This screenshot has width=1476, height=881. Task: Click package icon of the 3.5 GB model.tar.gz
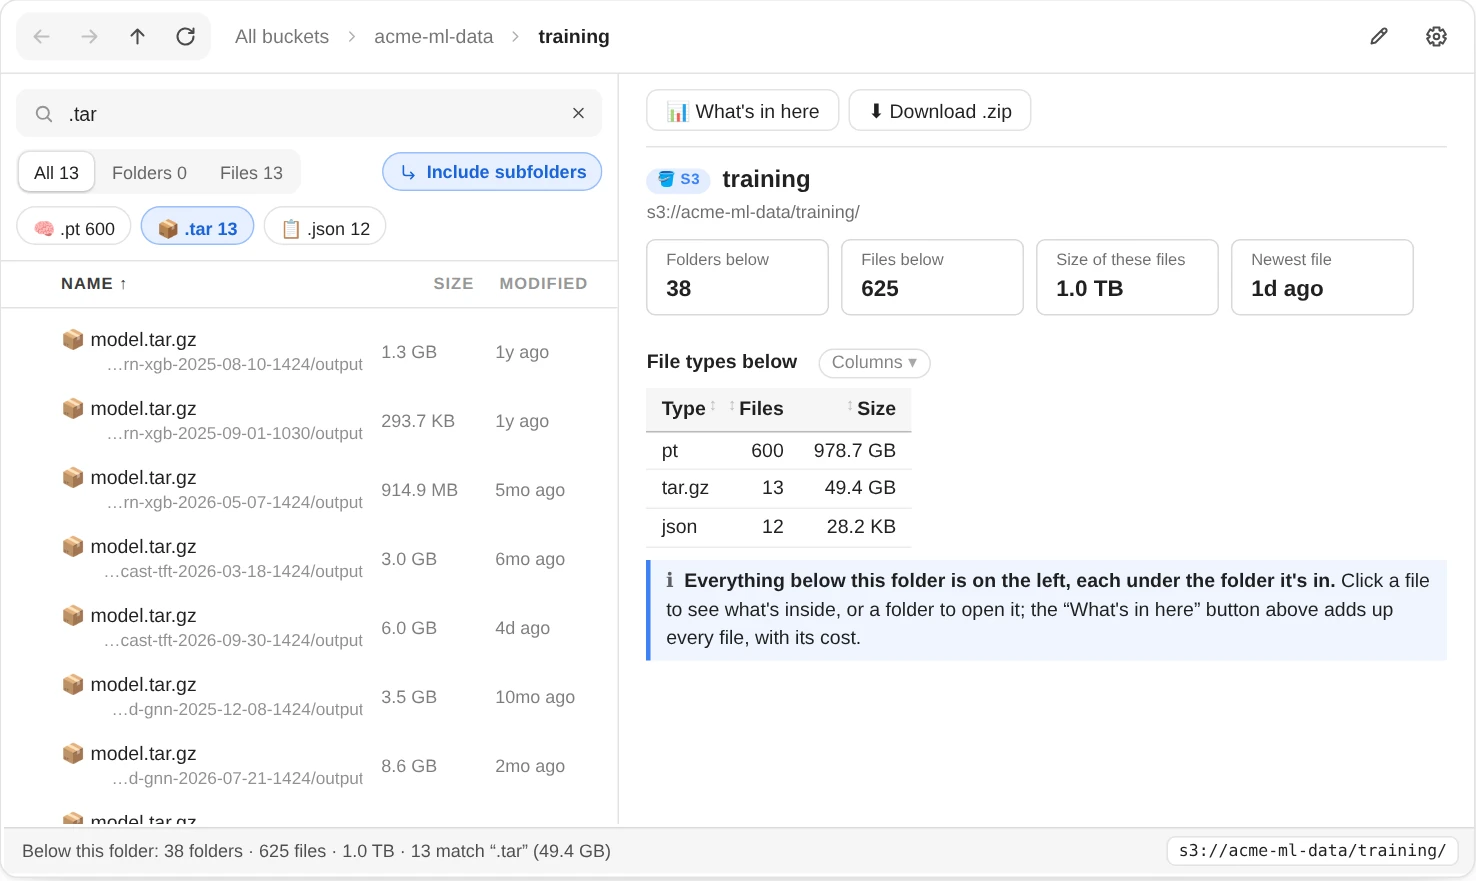coord(73,685)
